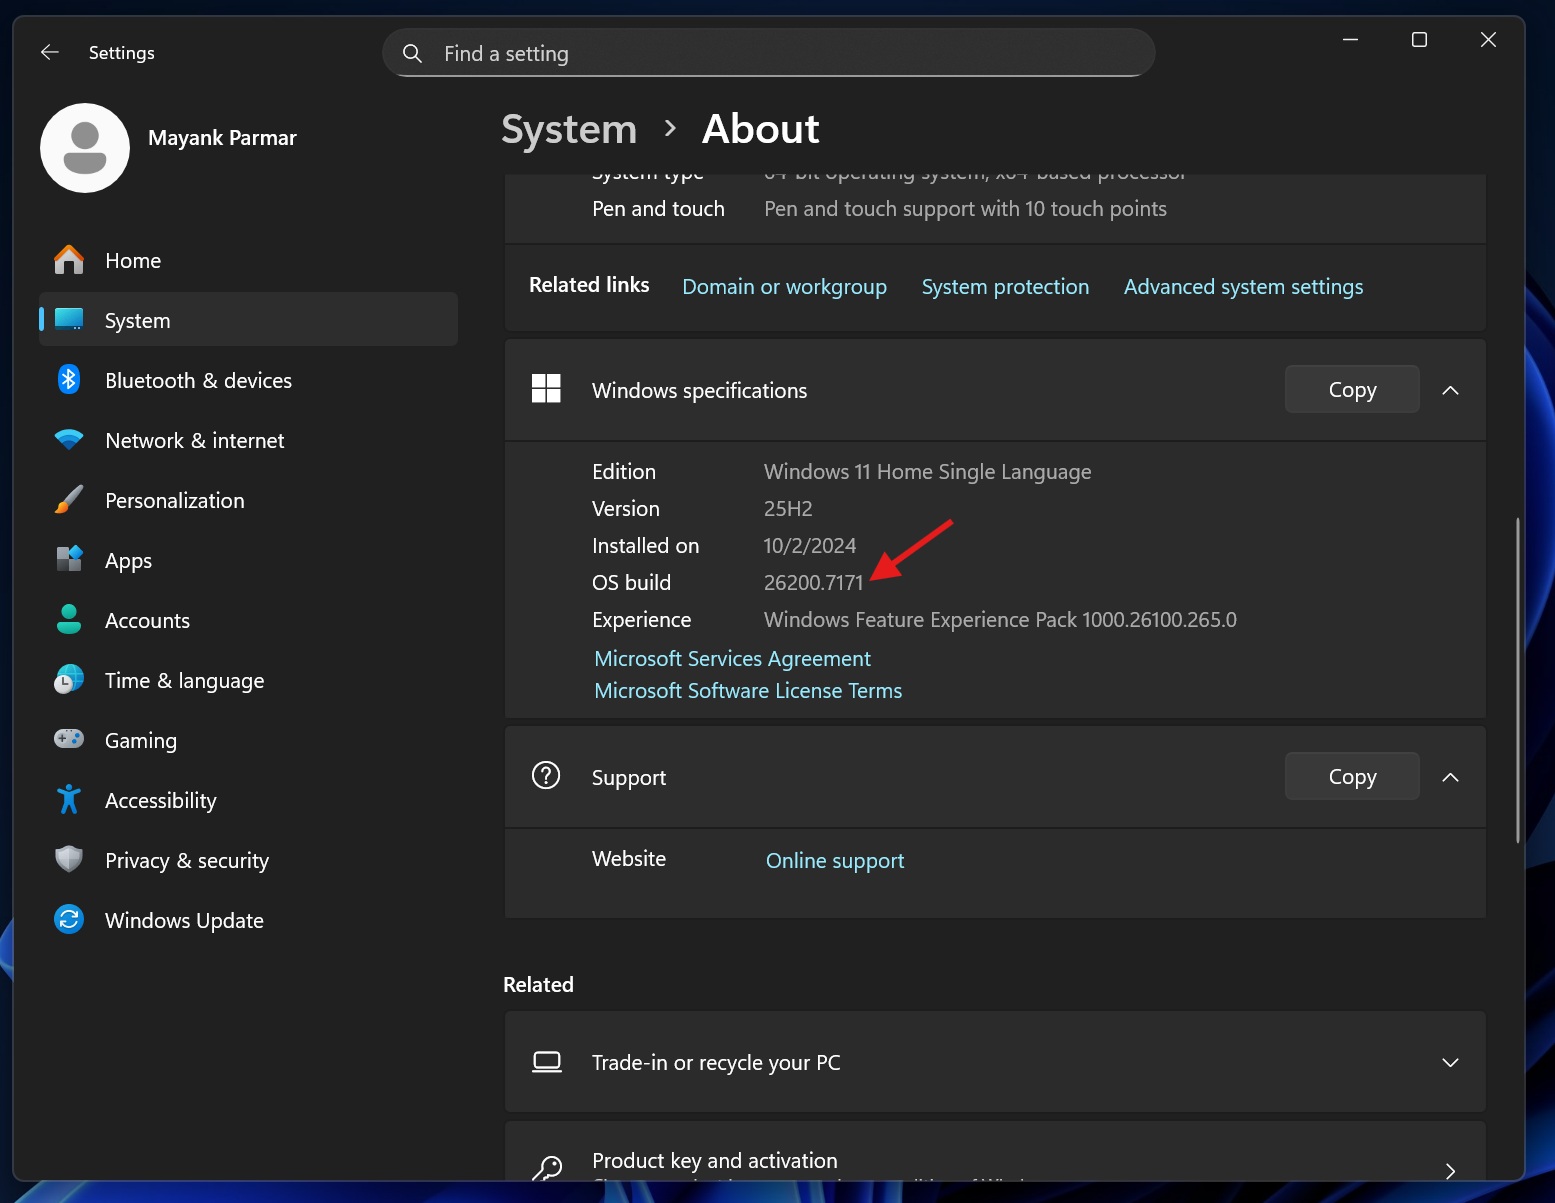
Task: Open Gaming settings
Action: pyautogui.click(x=140, y=740)
